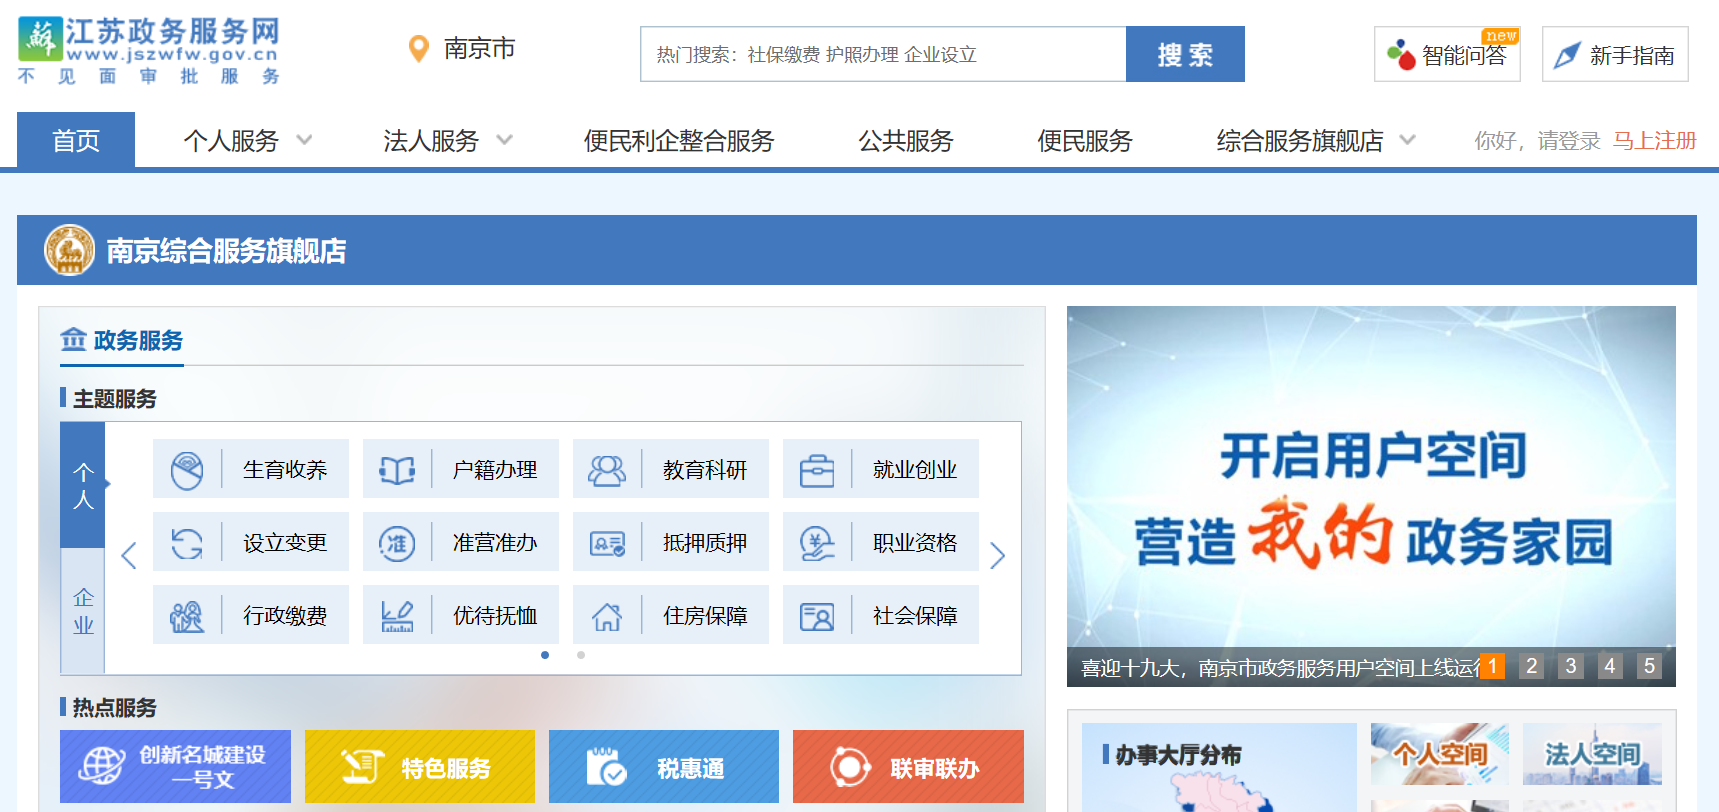This screenshot has height=812, width=1719.
Task: Focus the 热门搜索 search input field
Action: point(883,54)
